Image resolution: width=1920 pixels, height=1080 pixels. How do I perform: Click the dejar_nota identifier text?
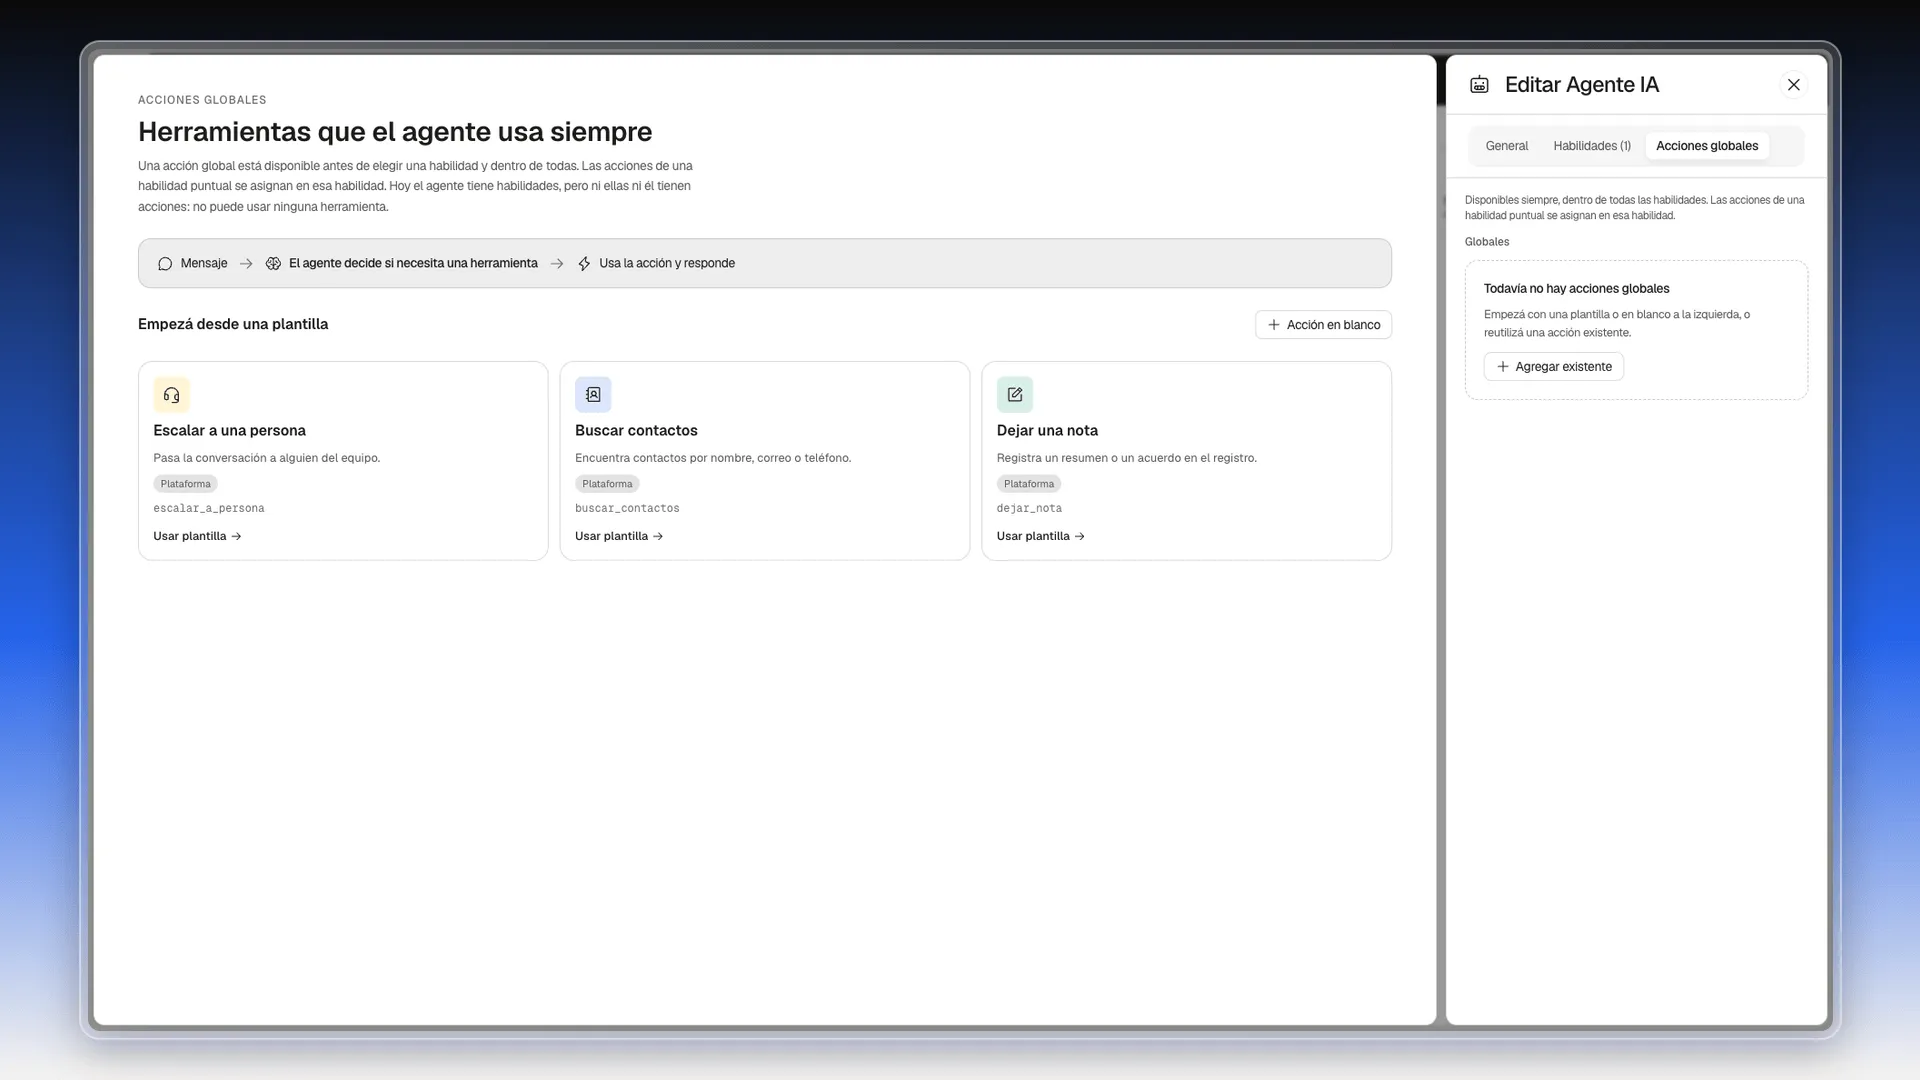point(1029,509)
